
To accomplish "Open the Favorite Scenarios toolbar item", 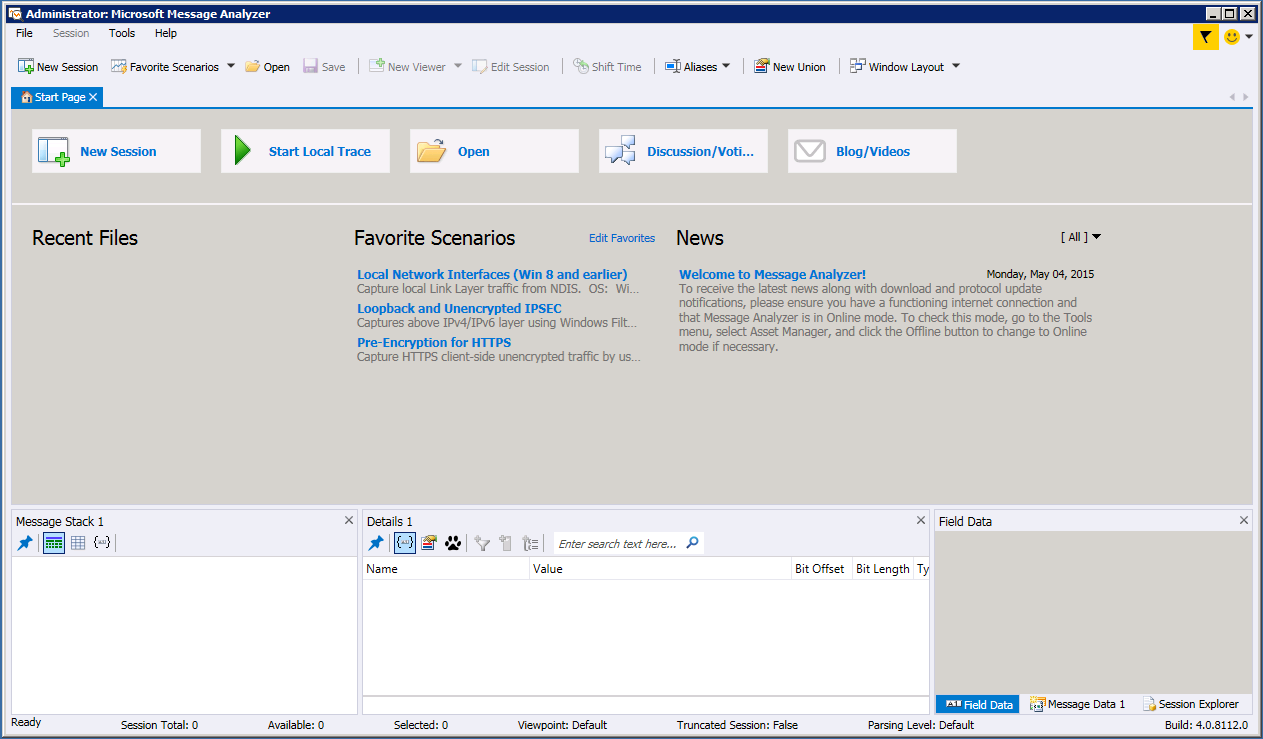I will coord(165,67).
